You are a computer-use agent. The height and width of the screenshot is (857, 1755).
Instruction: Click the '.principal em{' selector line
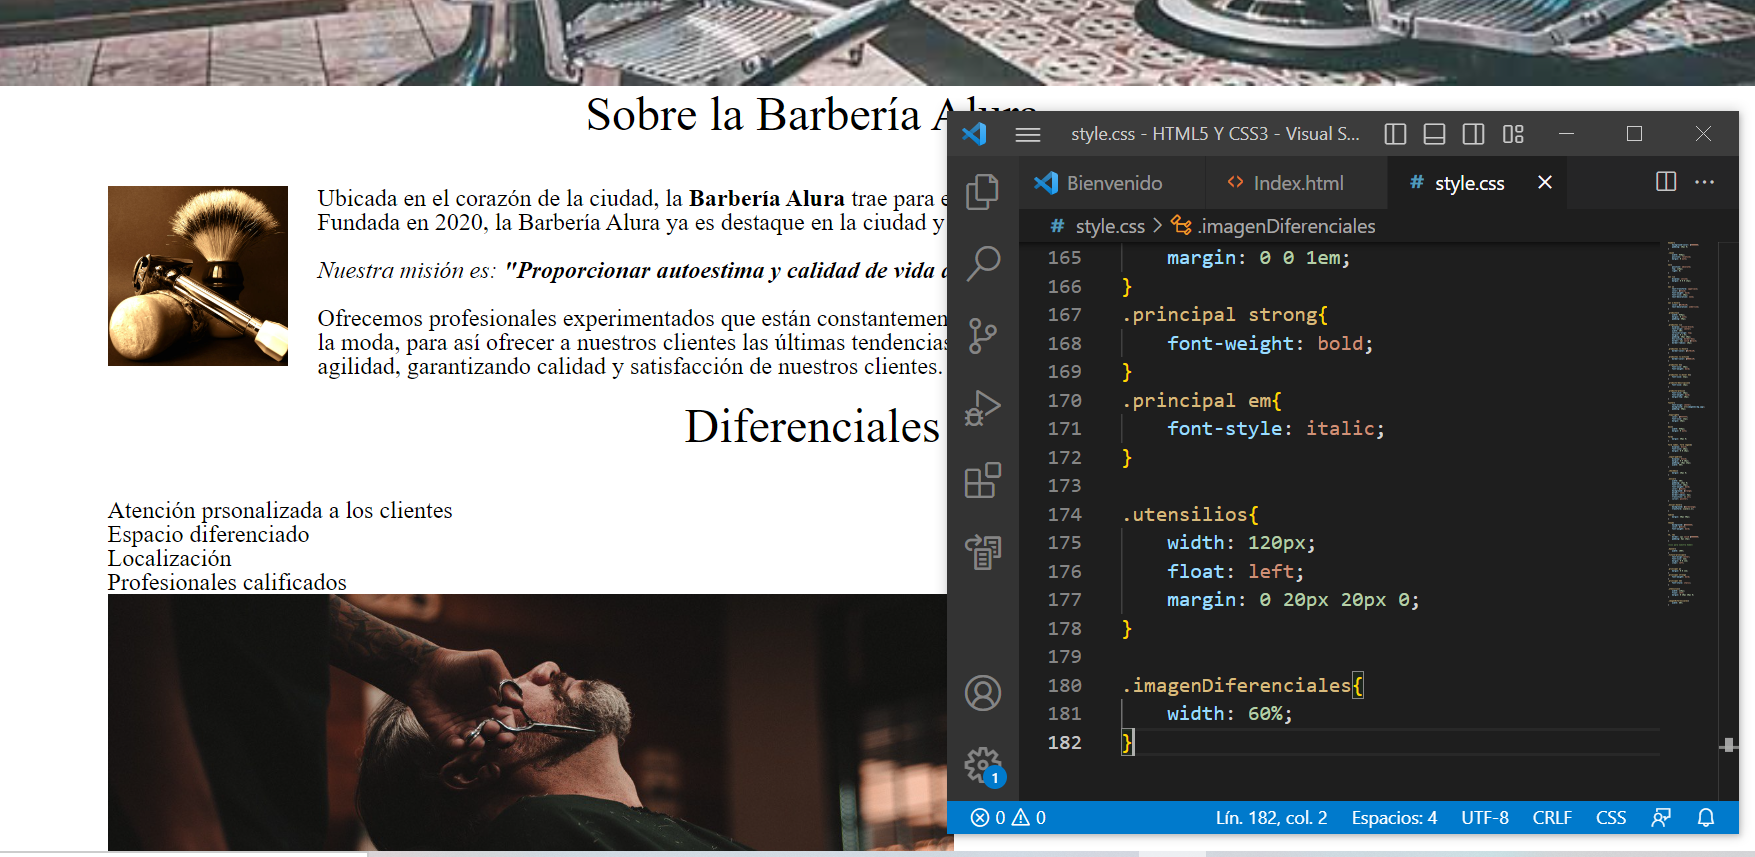1202,400
